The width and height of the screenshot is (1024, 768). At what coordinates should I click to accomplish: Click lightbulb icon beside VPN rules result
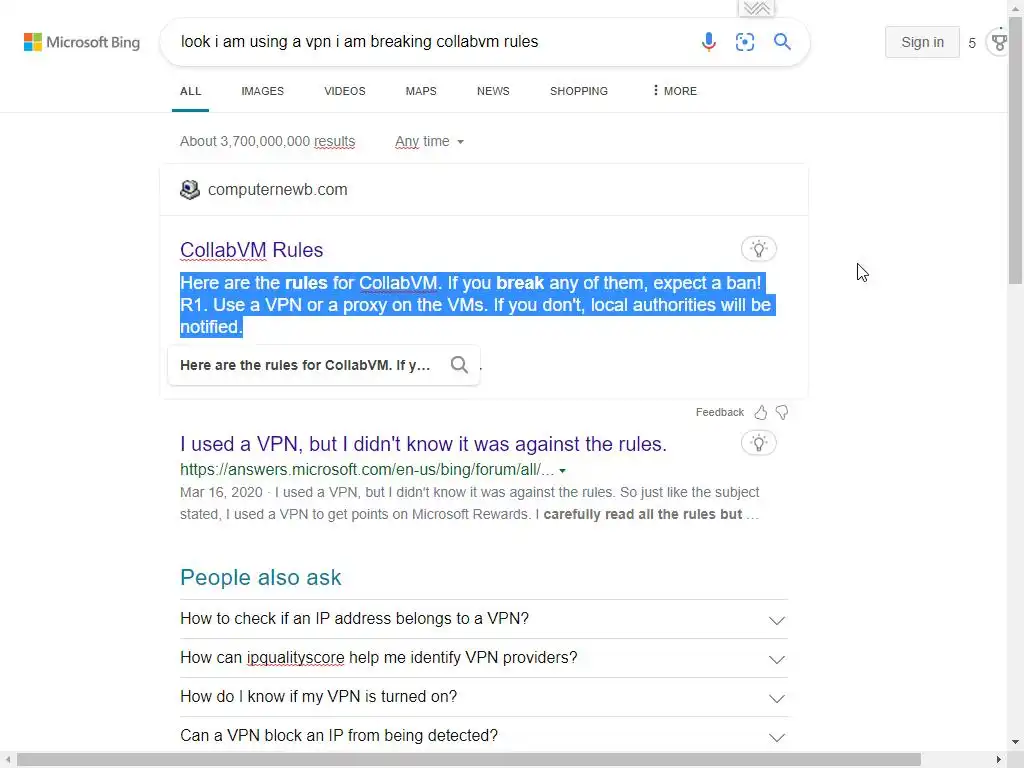point(758,443)
